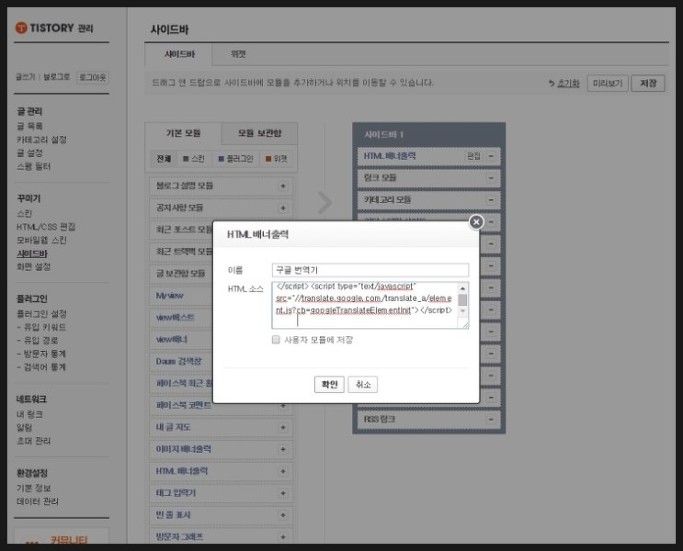This screenshot has height=551, width=683.
Task: Click 편집 on HTML 배너출력 in 사이드바 1
Action: (x=473, y=156)
